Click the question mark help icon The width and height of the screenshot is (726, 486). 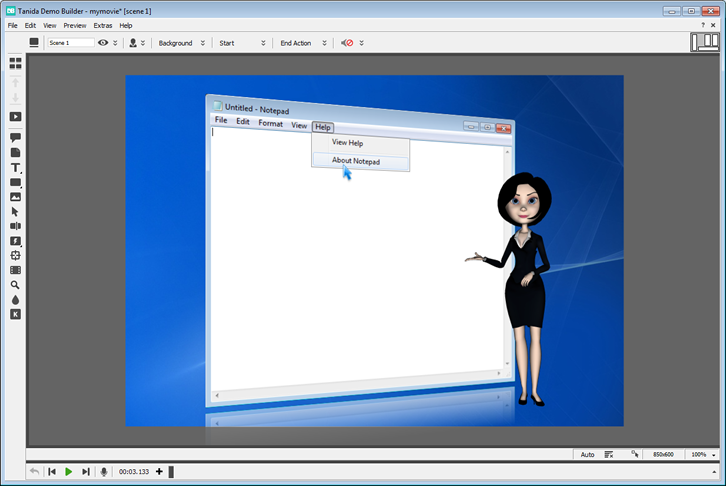click(703, 25)
